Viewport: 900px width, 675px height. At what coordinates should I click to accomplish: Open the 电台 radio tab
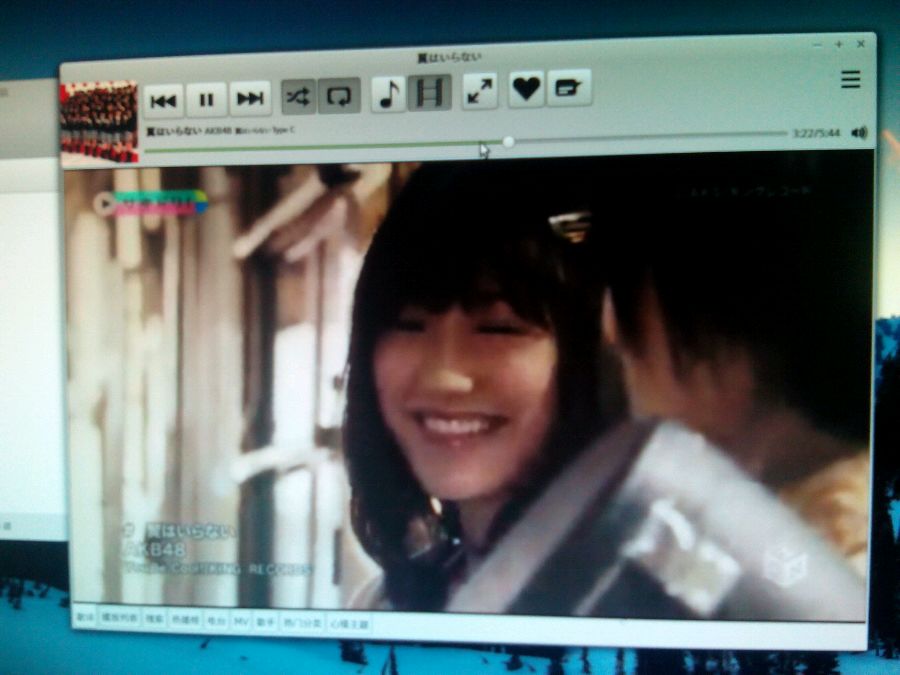pos(216,621)
